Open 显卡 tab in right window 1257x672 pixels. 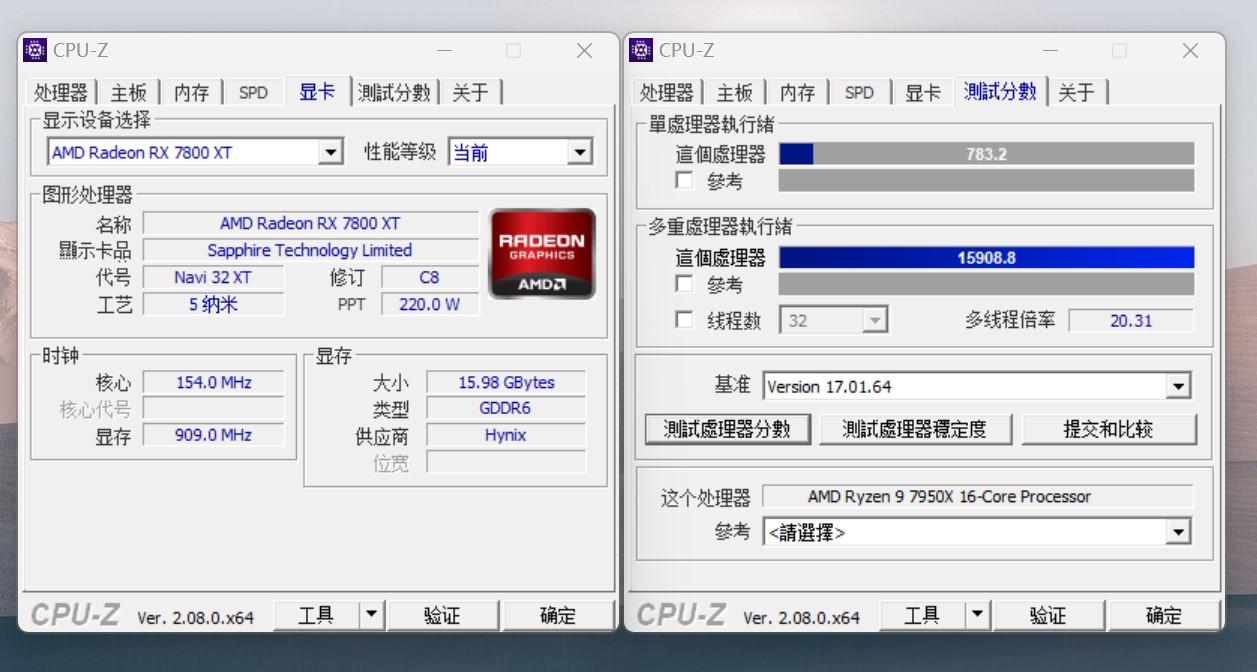click(922, 93)
